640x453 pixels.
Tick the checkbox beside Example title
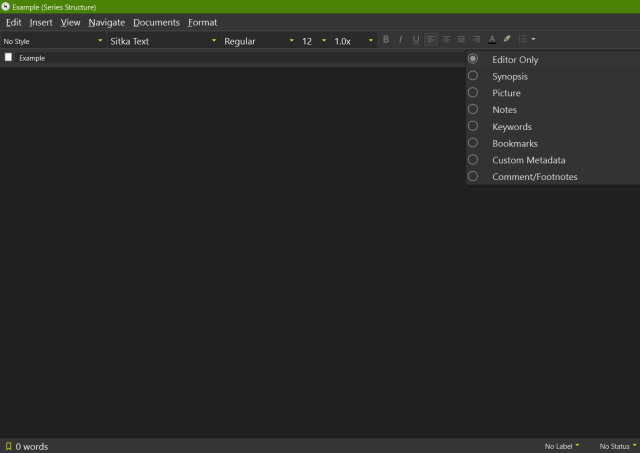9,58
